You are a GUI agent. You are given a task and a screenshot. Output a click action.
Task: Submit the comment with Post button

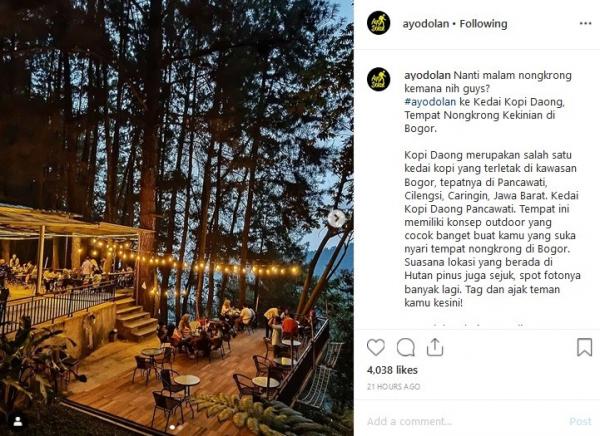pyautogui.click(x=580, y=421)
